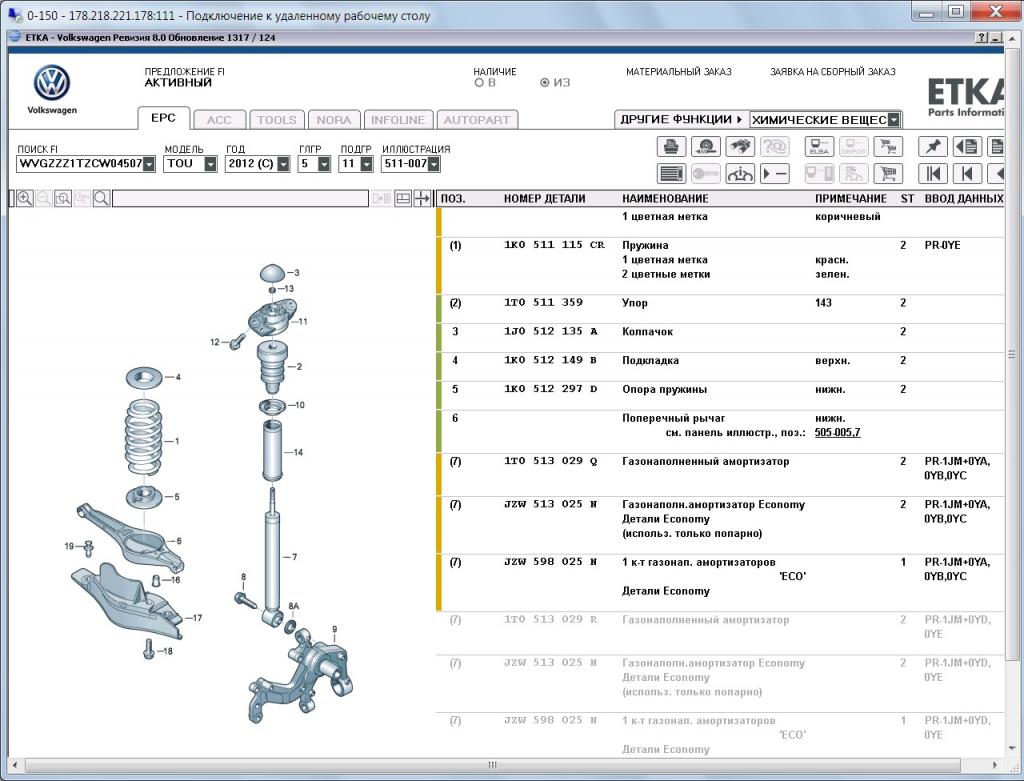Screen dimensions: 1024x781
Task: Switch to the AUTOPART tab
Action: click(477, 120)
